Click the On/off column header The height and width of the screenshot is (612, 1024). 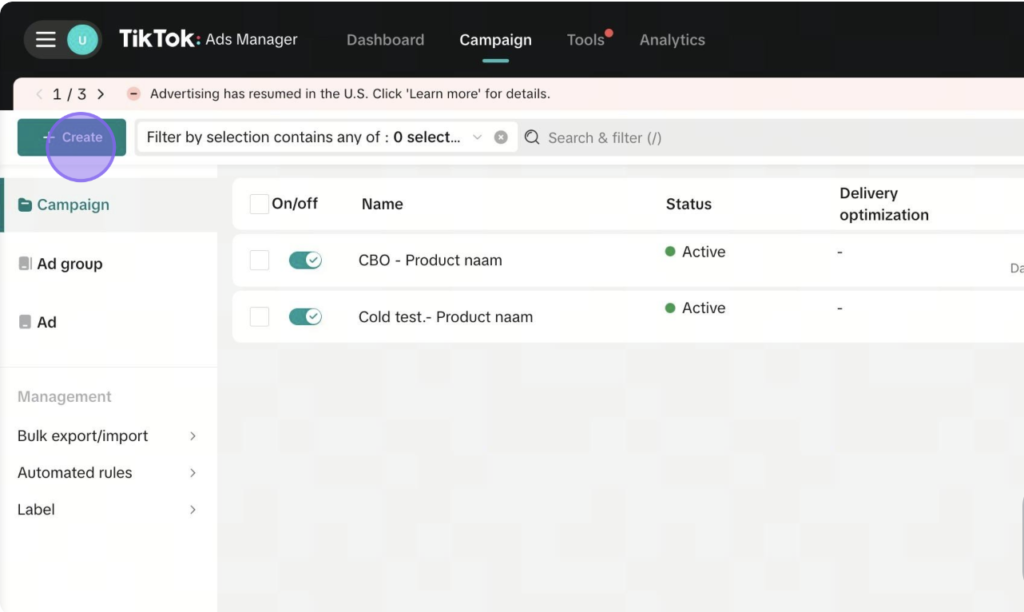click(x=295, y=203)
